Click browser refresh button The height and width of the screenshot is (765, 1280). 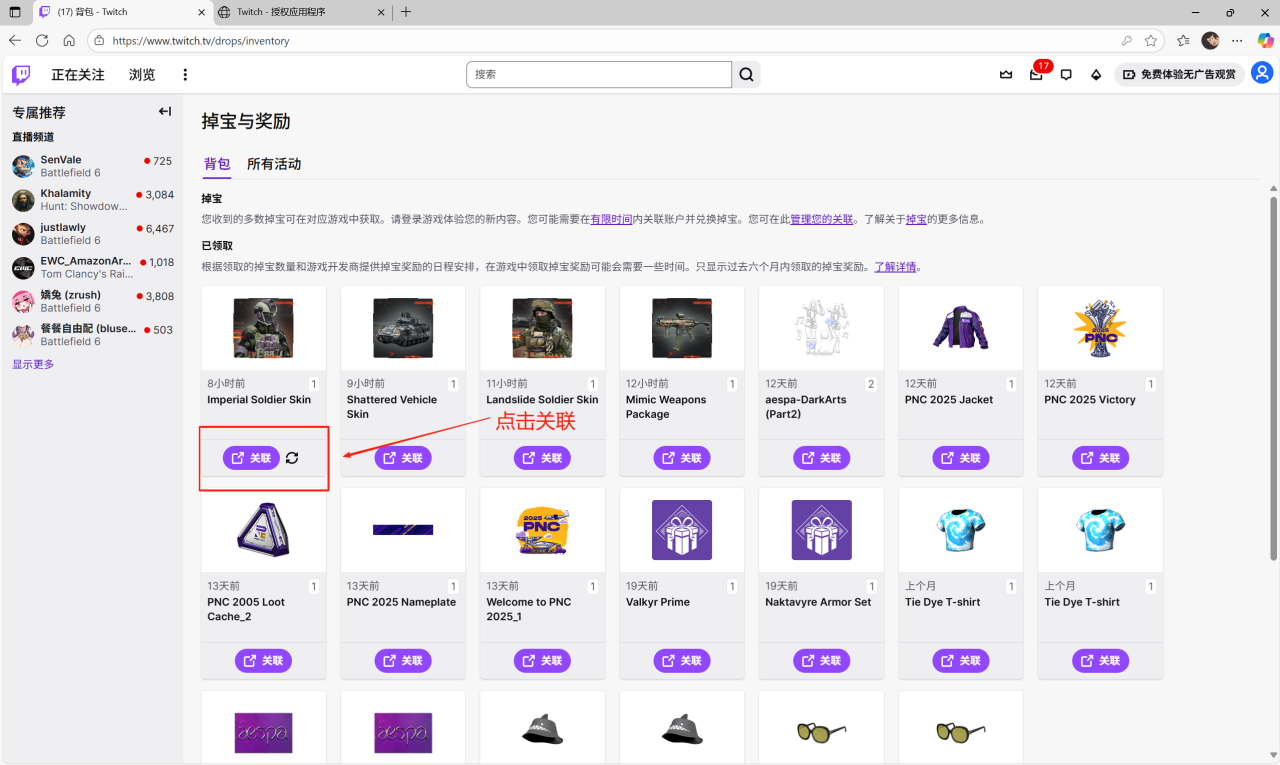[42, 41]
